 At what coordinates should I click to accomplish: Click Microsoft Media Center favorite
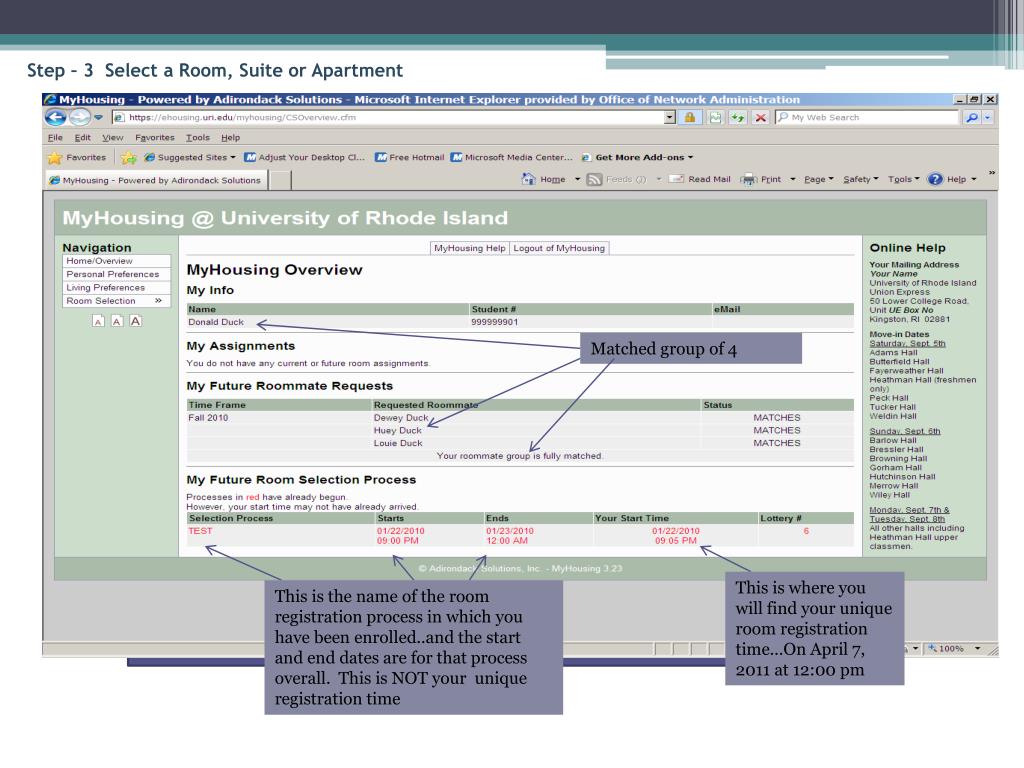click(511, 157)
